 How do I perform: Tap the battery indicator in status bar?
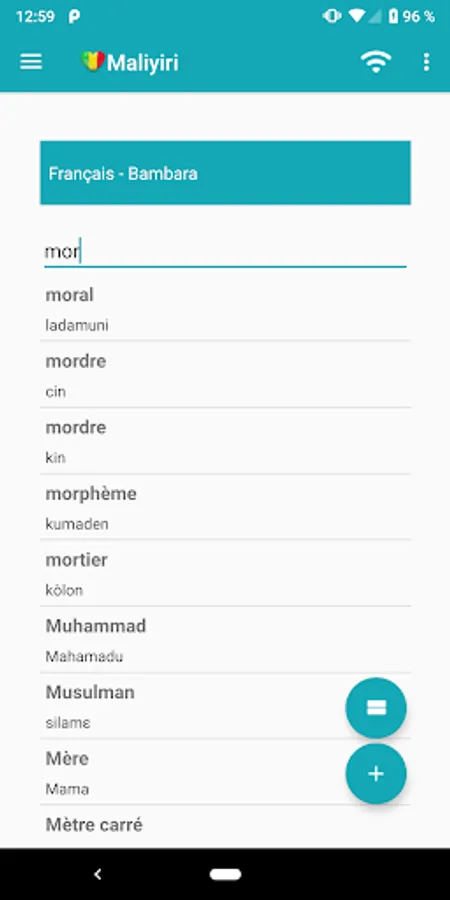(393, 17)
